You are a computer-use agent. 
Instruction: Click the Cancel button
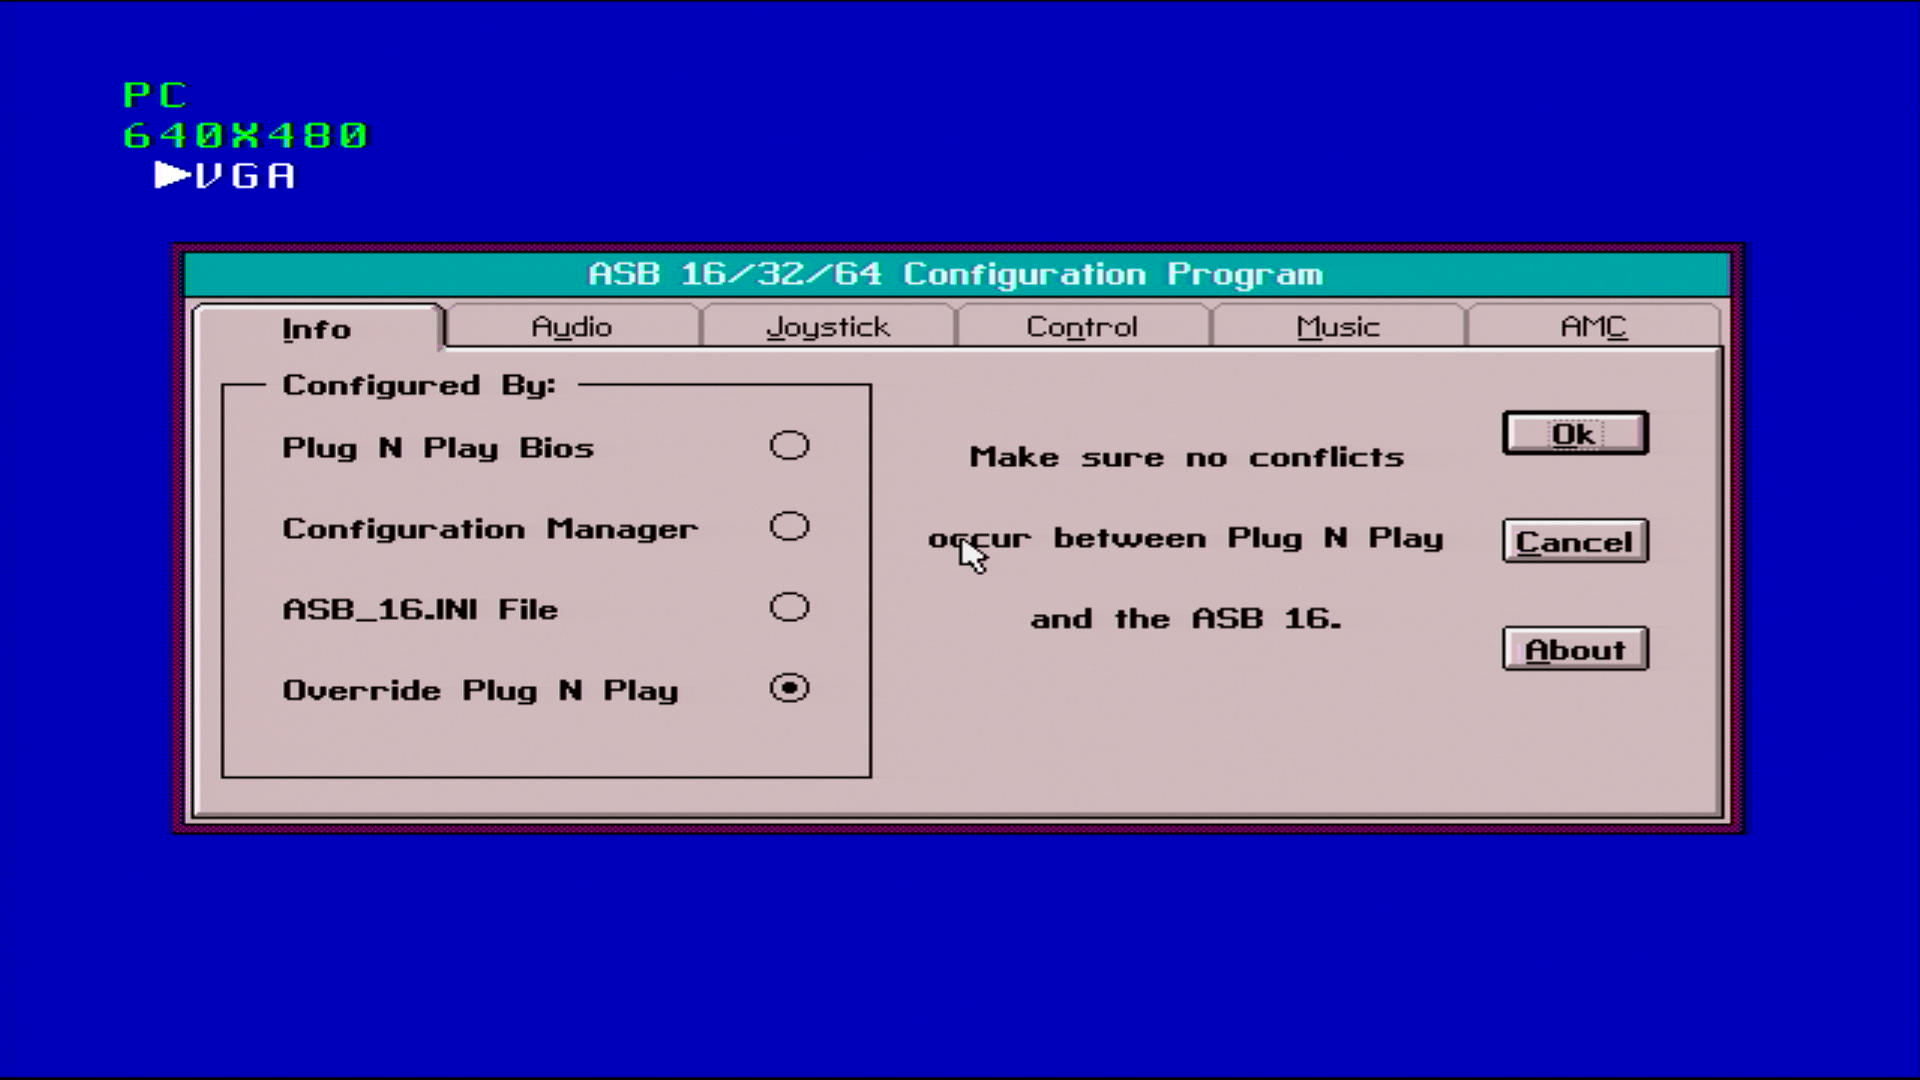[1574, 541]
